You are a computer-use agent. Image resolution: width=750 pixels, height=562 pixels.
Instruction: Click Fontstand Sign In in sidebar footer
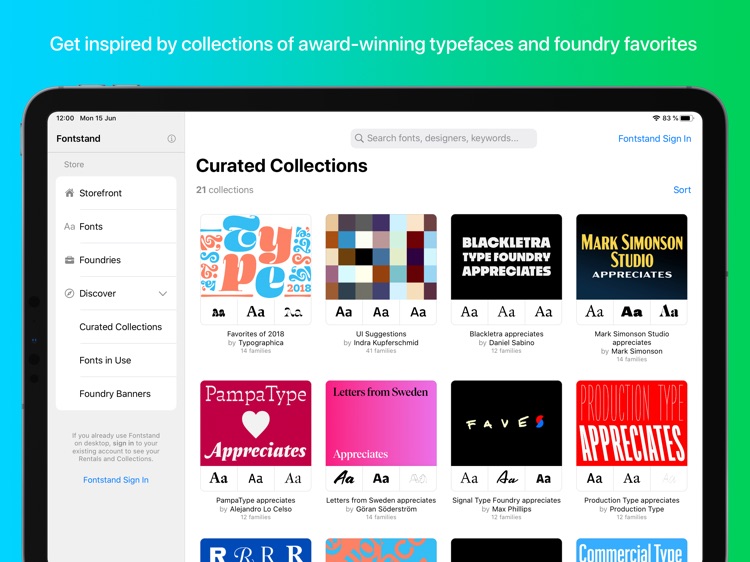point(116,480)
